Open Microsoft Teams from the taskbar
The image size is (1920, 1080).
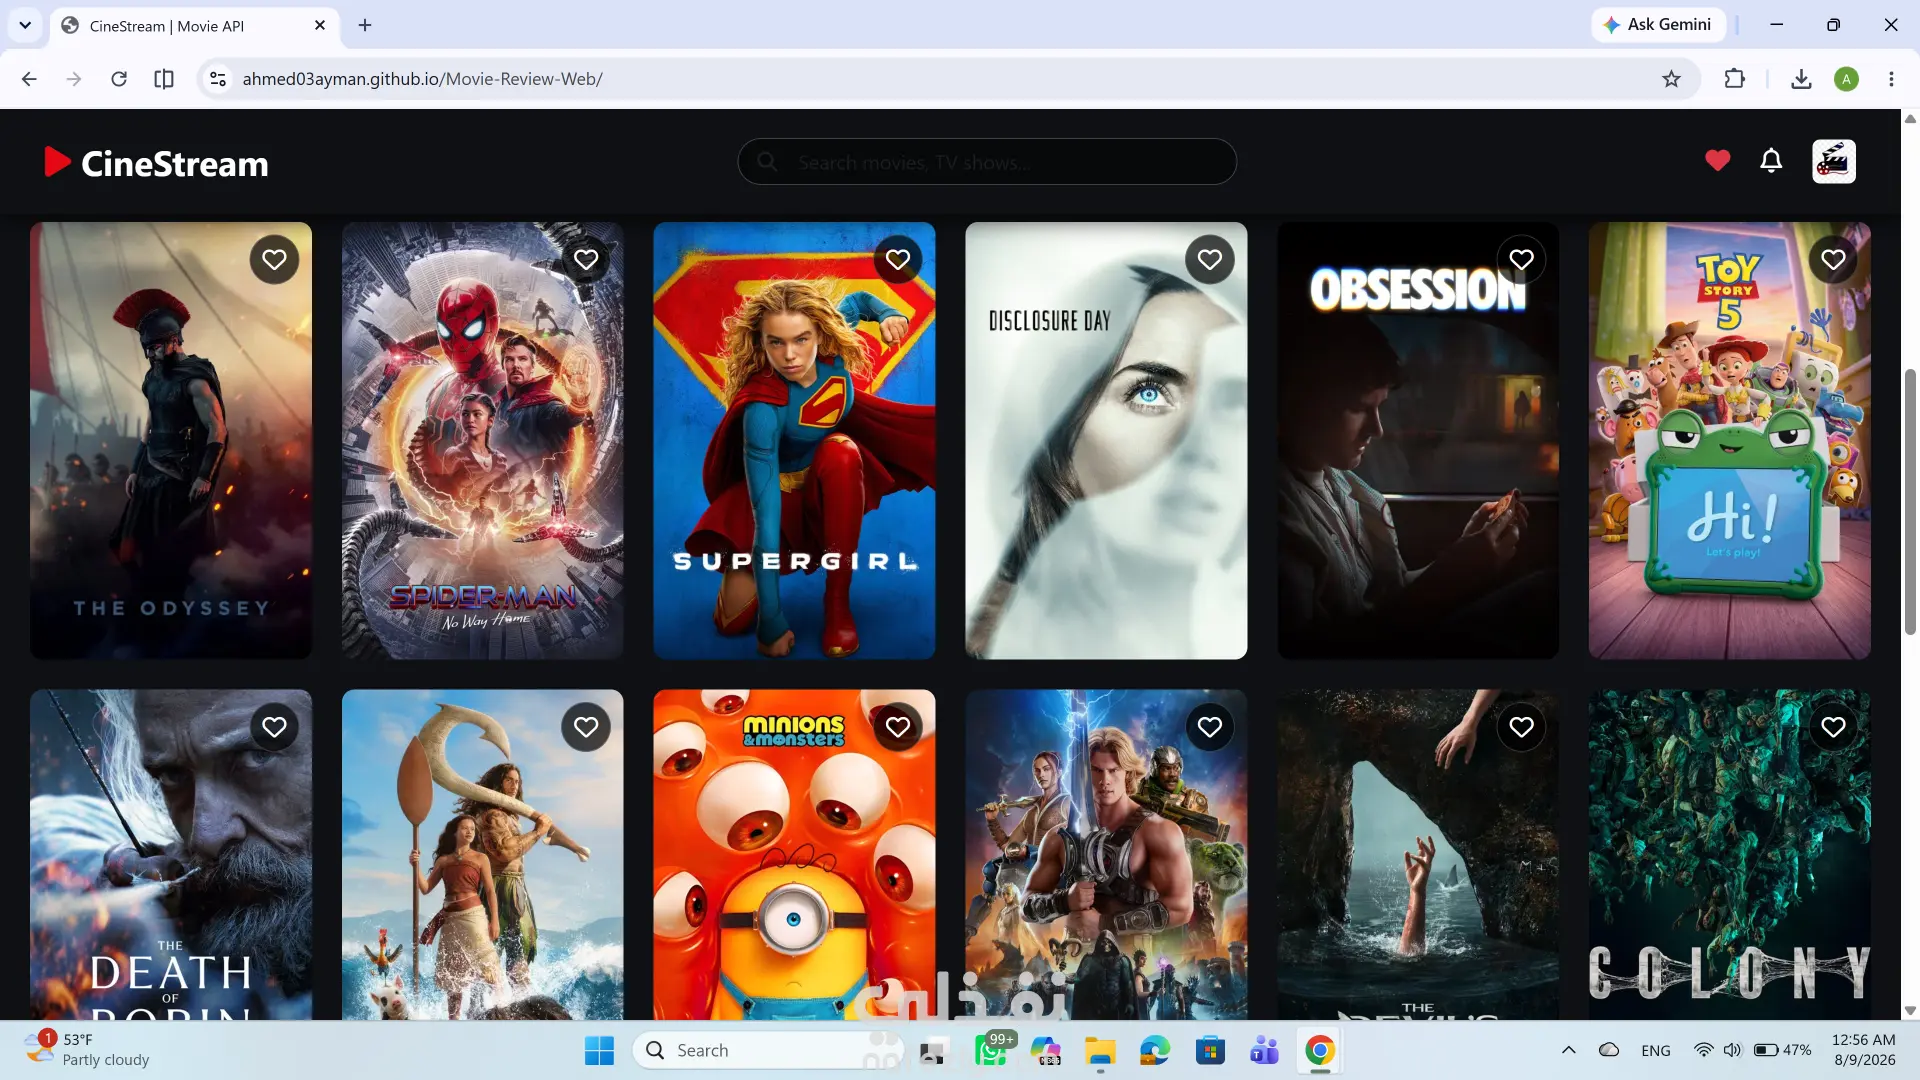1264,1051
